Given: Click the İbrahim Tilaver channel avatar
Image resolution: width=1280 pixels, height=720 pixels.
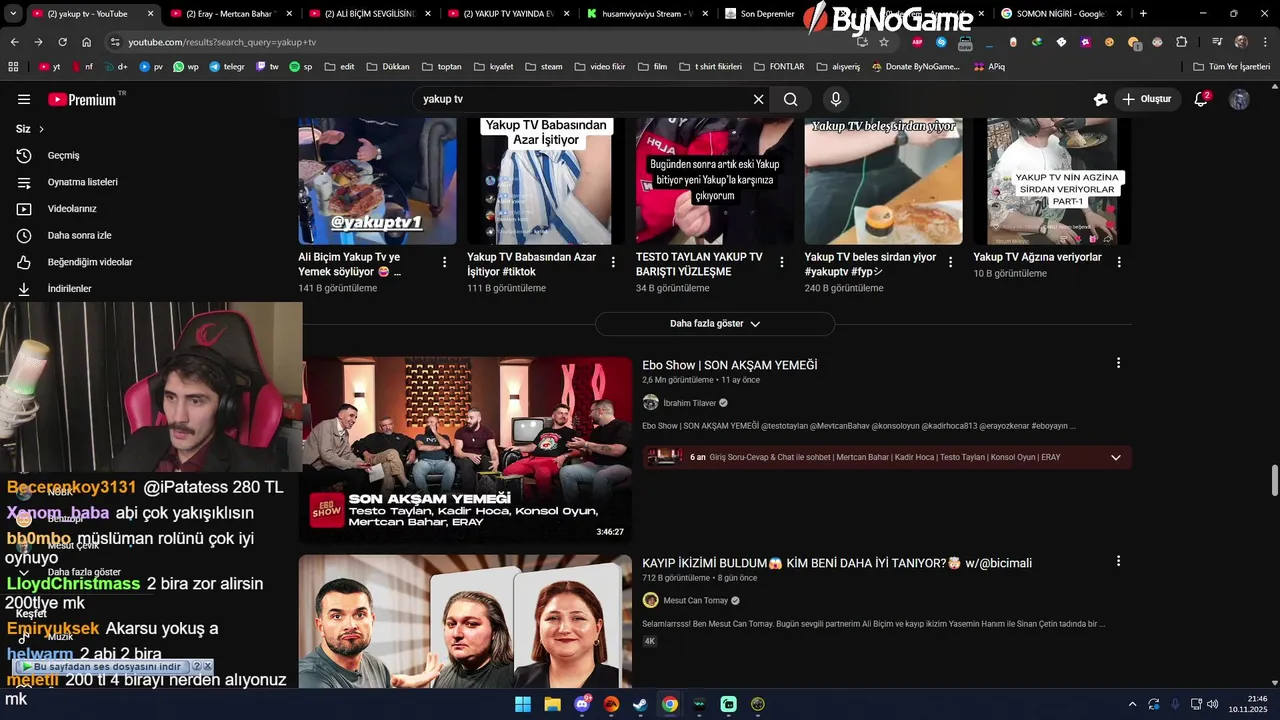Looking at the screenshot, I should [650, 403].
